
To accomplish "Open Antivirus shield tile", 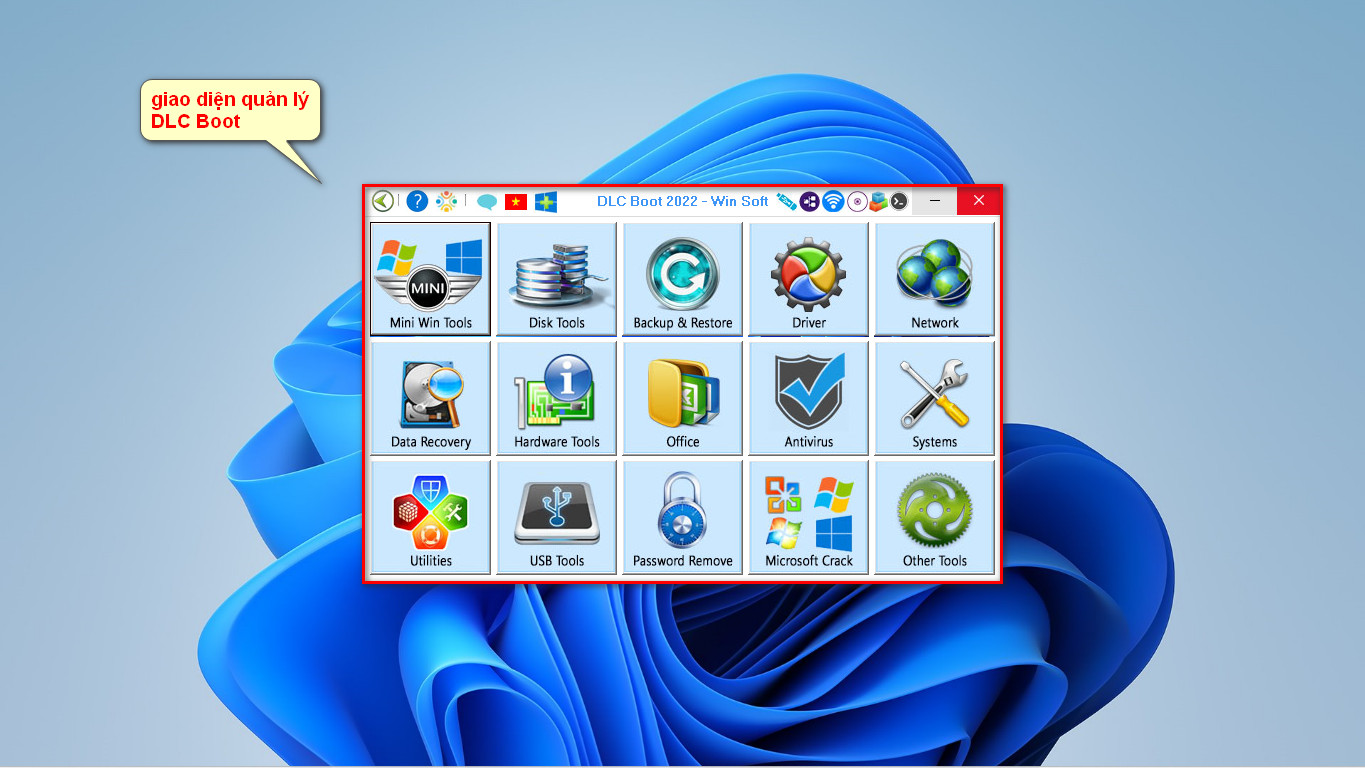I will point(808,398).
